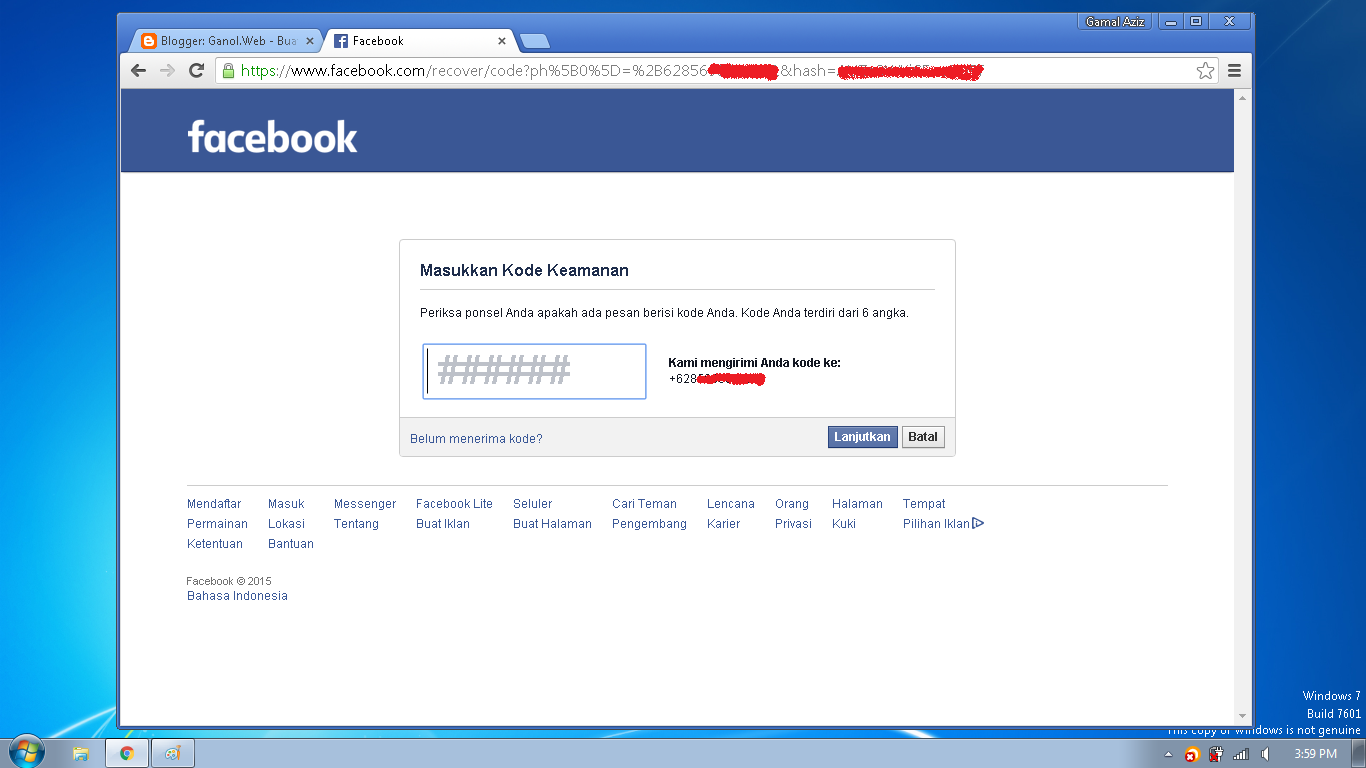Open the Tentang footer link
The width and height of the screenshot is (1366, 768).
356,524
